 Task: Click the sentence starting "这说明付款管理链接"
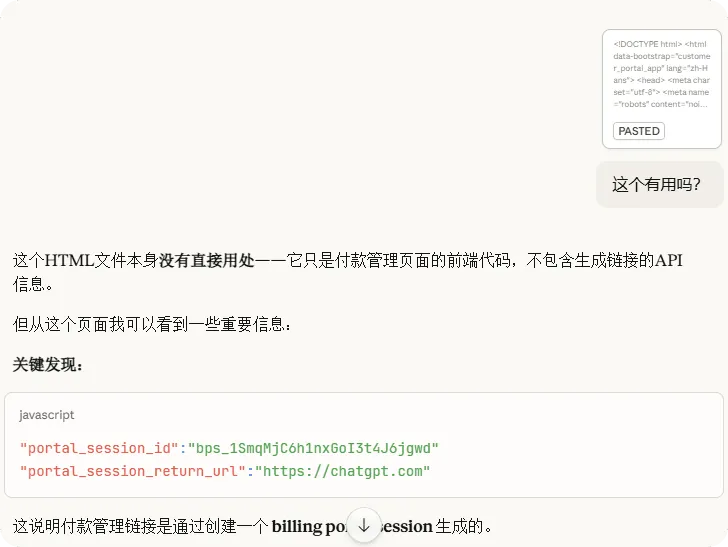pos(252,526)
